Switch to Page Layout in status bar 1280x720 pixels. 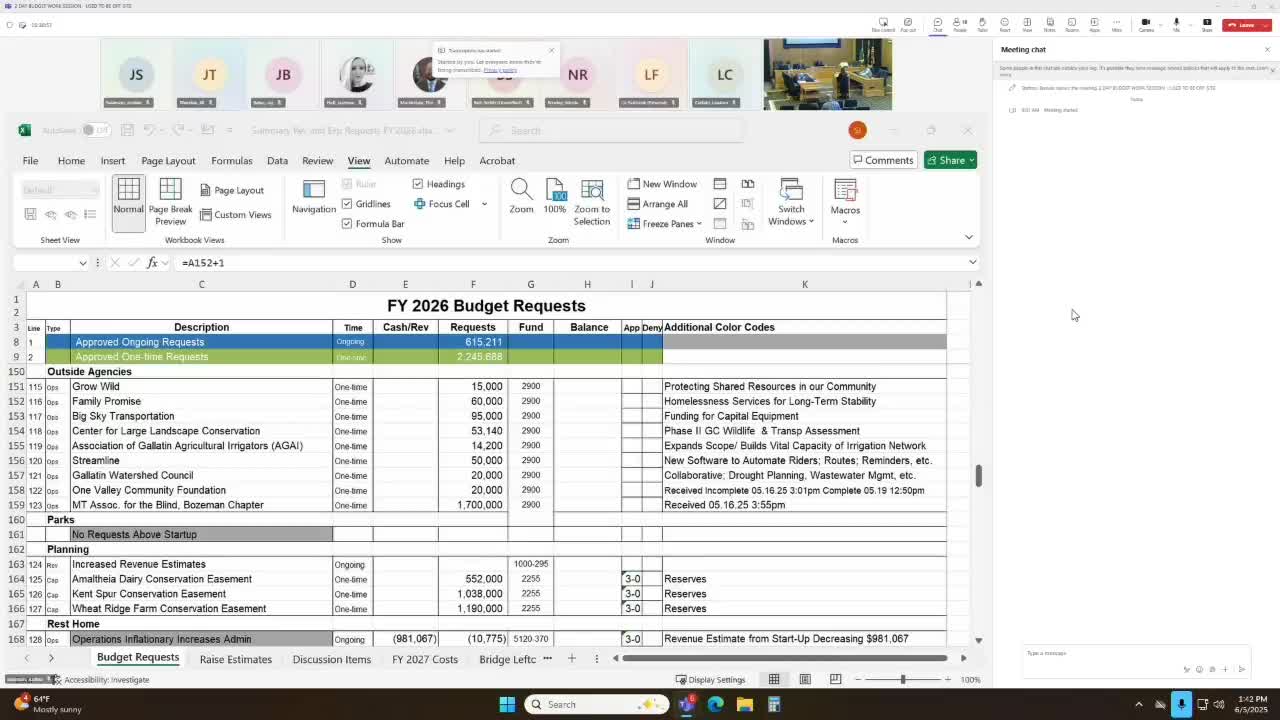[x=804, y=680]
